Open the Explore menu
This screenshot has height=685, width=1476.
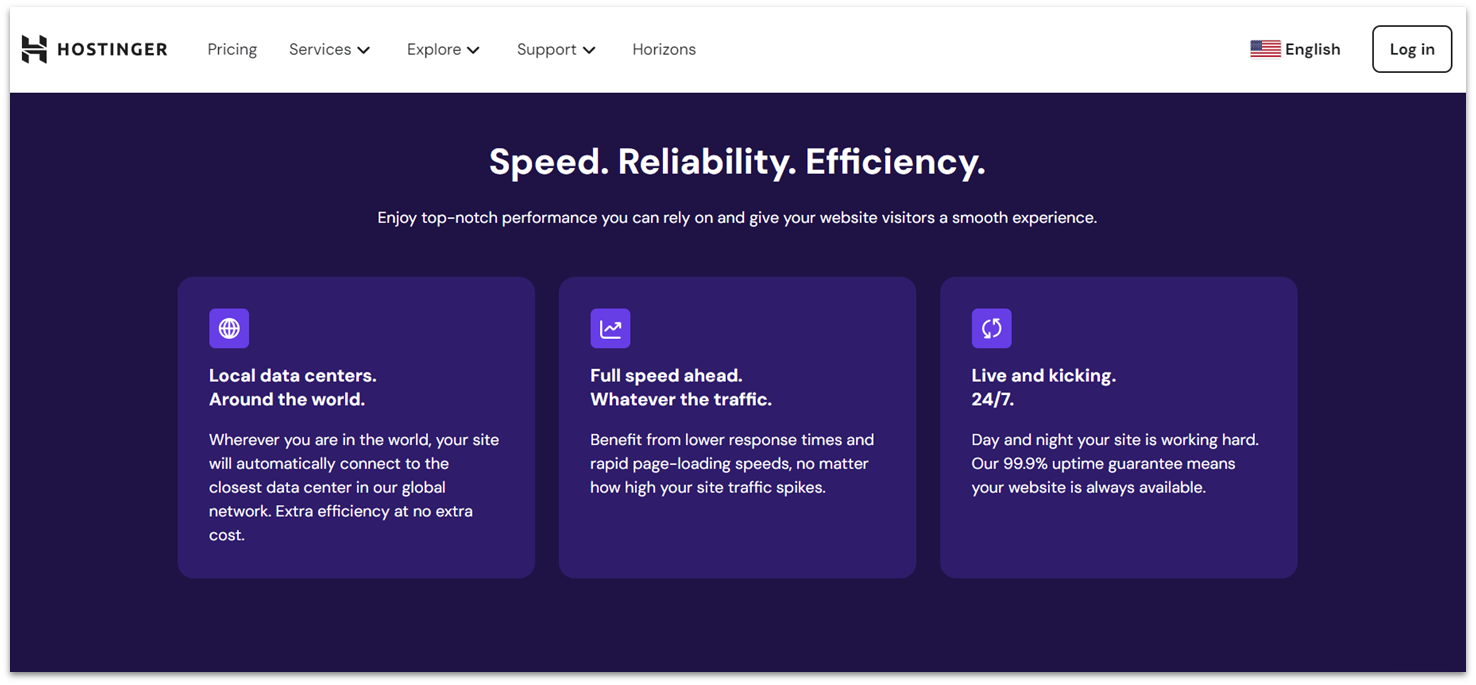443,49
